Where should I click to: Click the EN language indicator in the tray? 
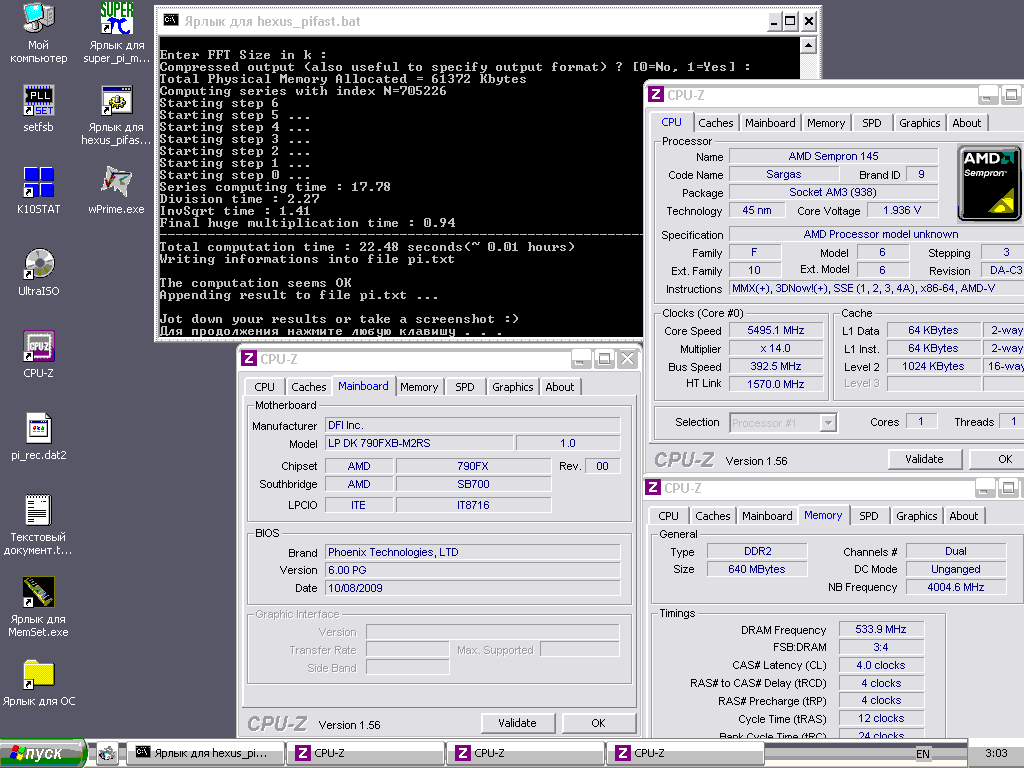(923, 754)
